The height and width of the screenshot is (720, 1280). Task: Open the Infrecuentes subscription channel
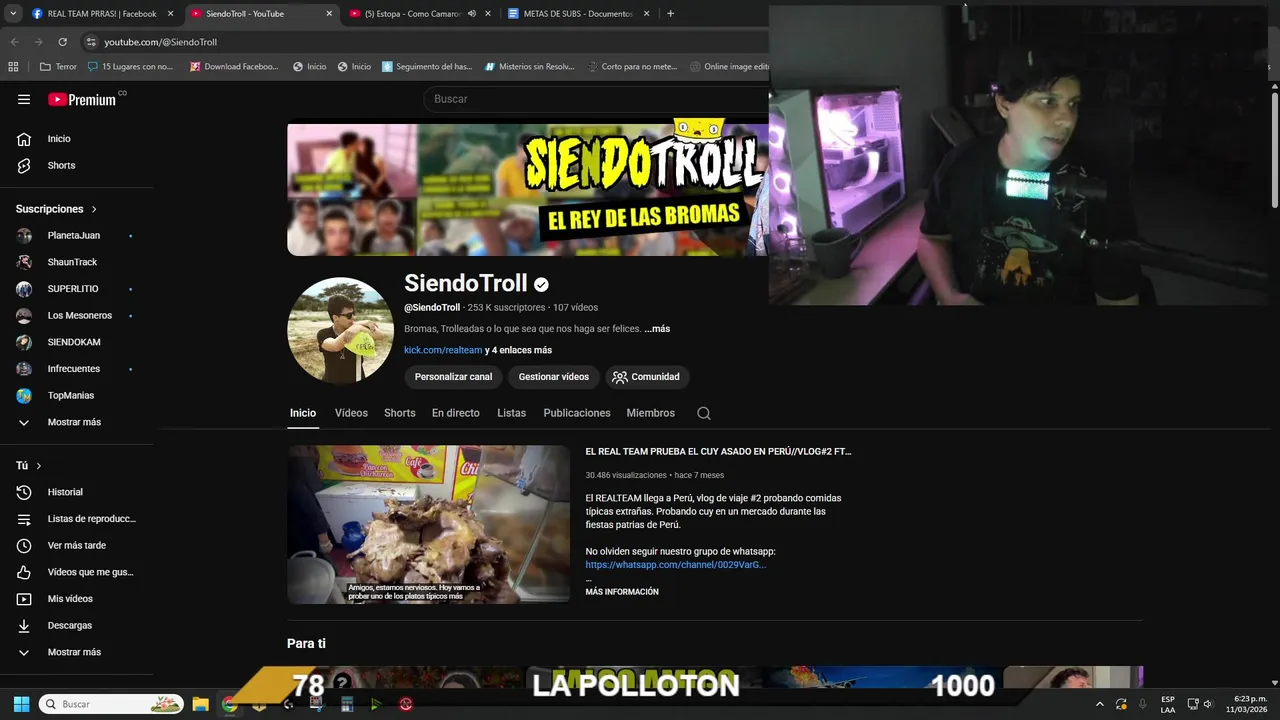pyautogui.click(x=76, y=369)
